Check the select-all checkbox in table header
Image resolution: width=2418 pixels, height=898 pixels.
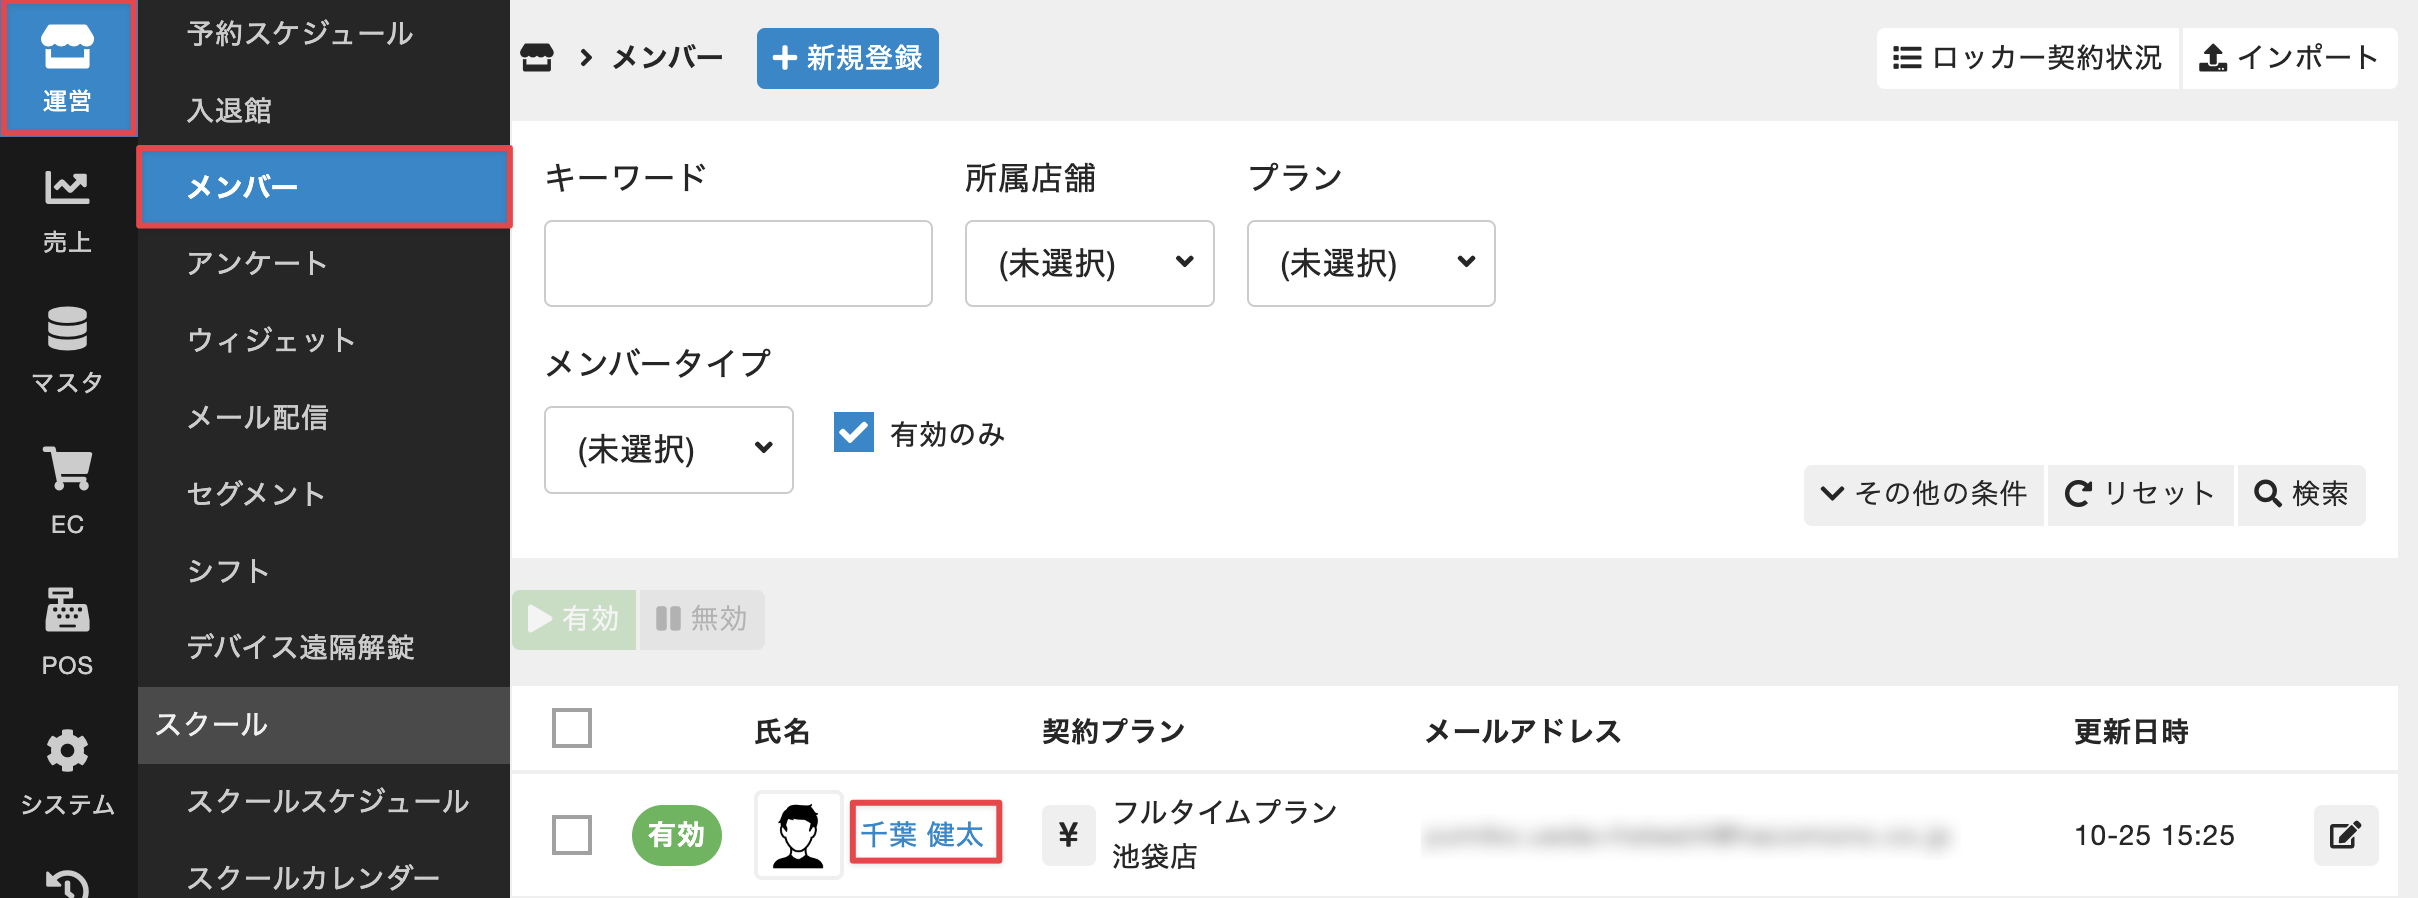click(x=572, y=729)
